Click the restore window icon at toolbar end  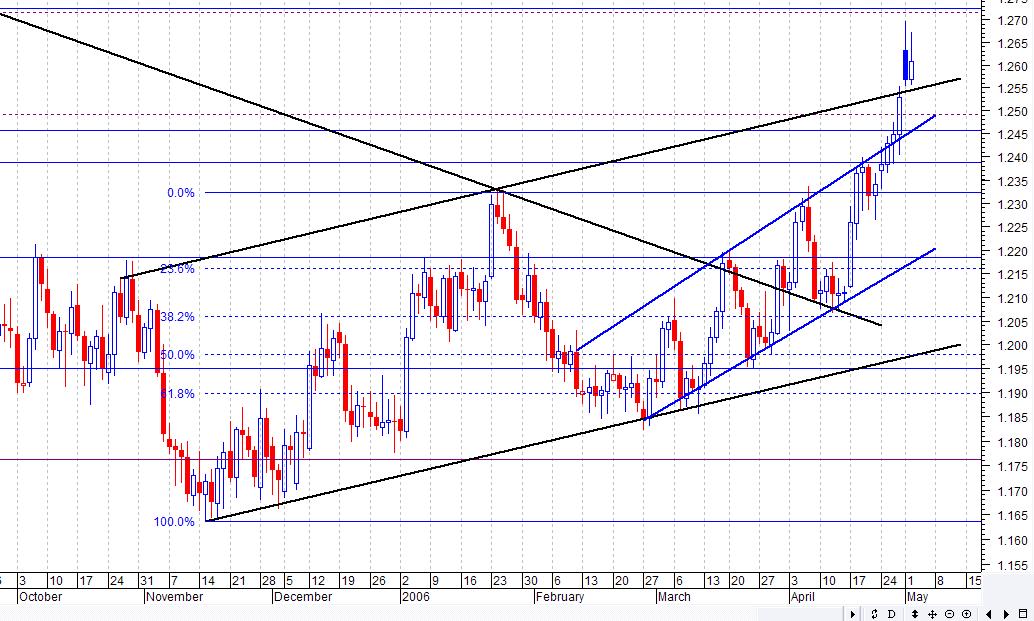pyautogui.click(x=1022, y=612)
